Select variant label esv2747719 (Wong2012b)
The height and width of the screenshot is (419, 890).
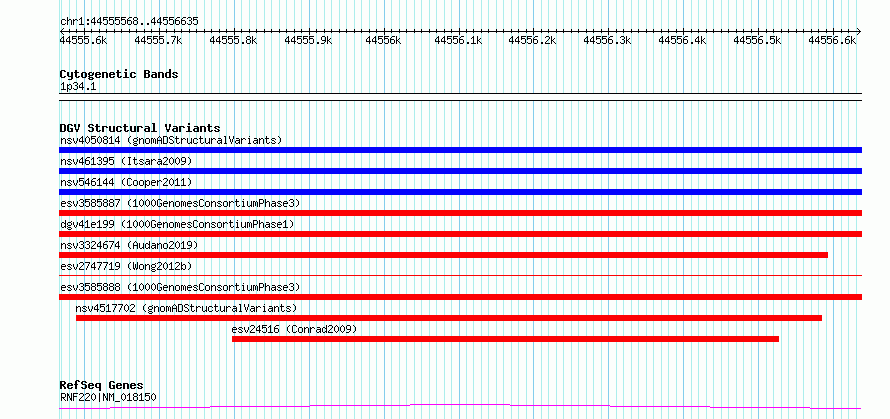pos(126,266)
